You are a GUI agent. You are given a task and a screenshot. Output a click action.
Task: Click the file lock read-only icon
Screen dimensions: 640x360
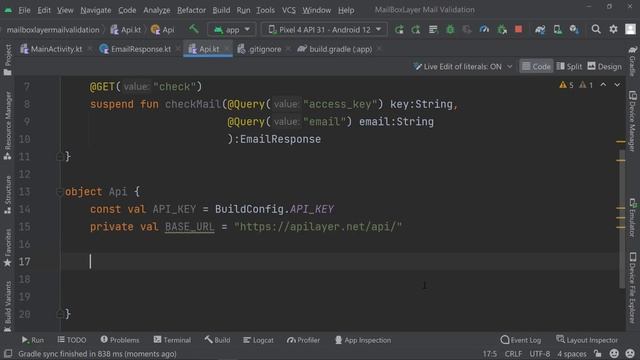tap(598, 353)
